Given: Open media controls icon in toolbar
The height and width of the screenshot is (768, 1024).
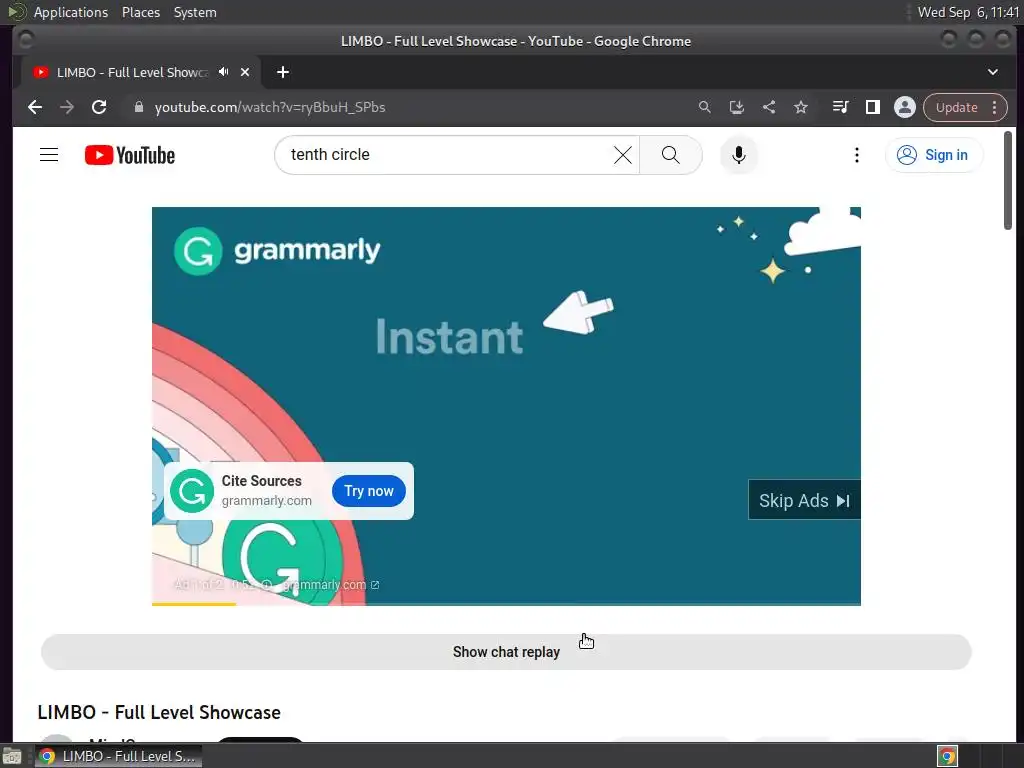Looking at the screenshot, I should coord(840,107).
